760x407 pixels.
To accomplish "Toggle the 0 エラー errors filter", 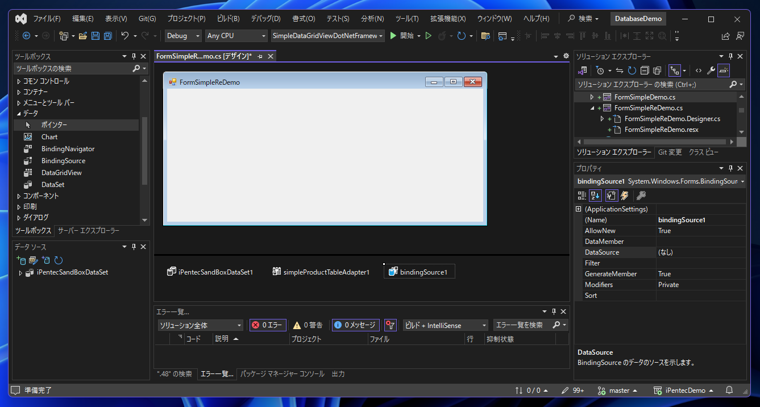I will [x=268, y=325].
